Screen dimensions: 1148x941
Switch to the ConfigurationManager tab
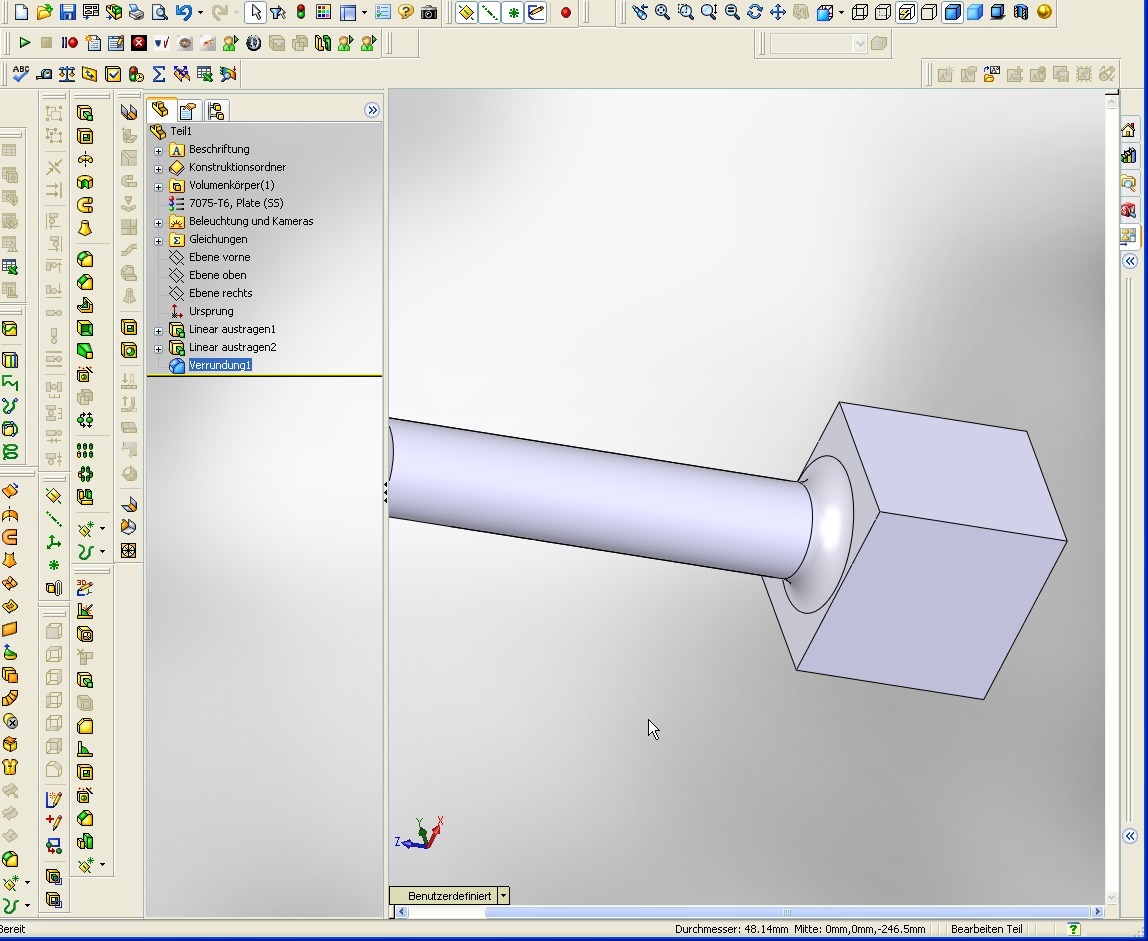(215, 111)
